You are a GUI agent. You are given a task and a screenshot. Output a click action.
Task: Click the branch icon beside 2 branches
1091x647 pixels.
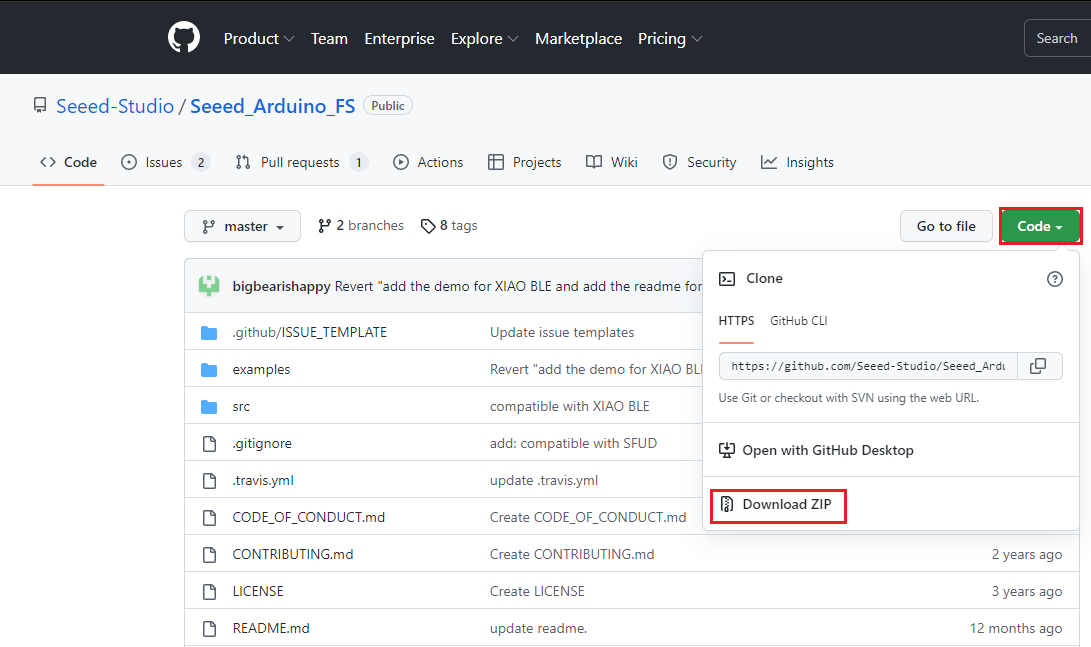pyautogui.click(x=324, y=226)
